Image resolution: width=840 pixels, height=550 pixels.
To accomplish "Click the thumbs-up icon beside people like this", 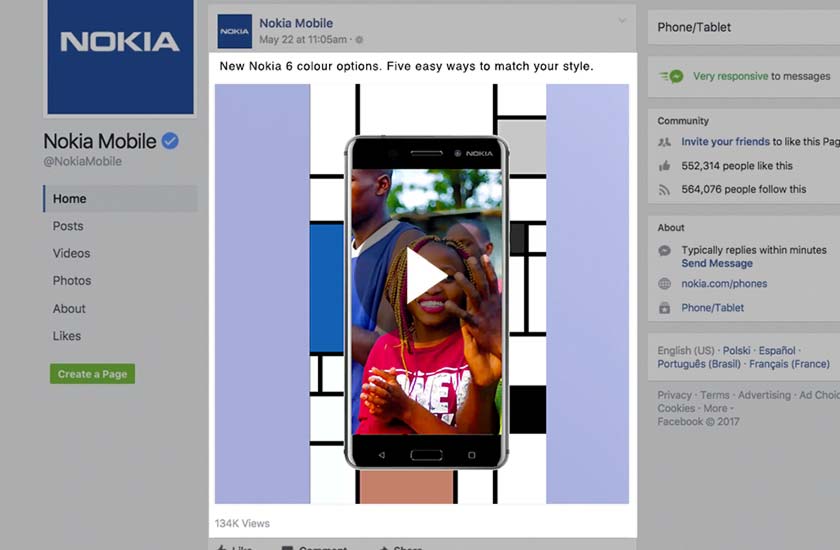I will (664, 165).
